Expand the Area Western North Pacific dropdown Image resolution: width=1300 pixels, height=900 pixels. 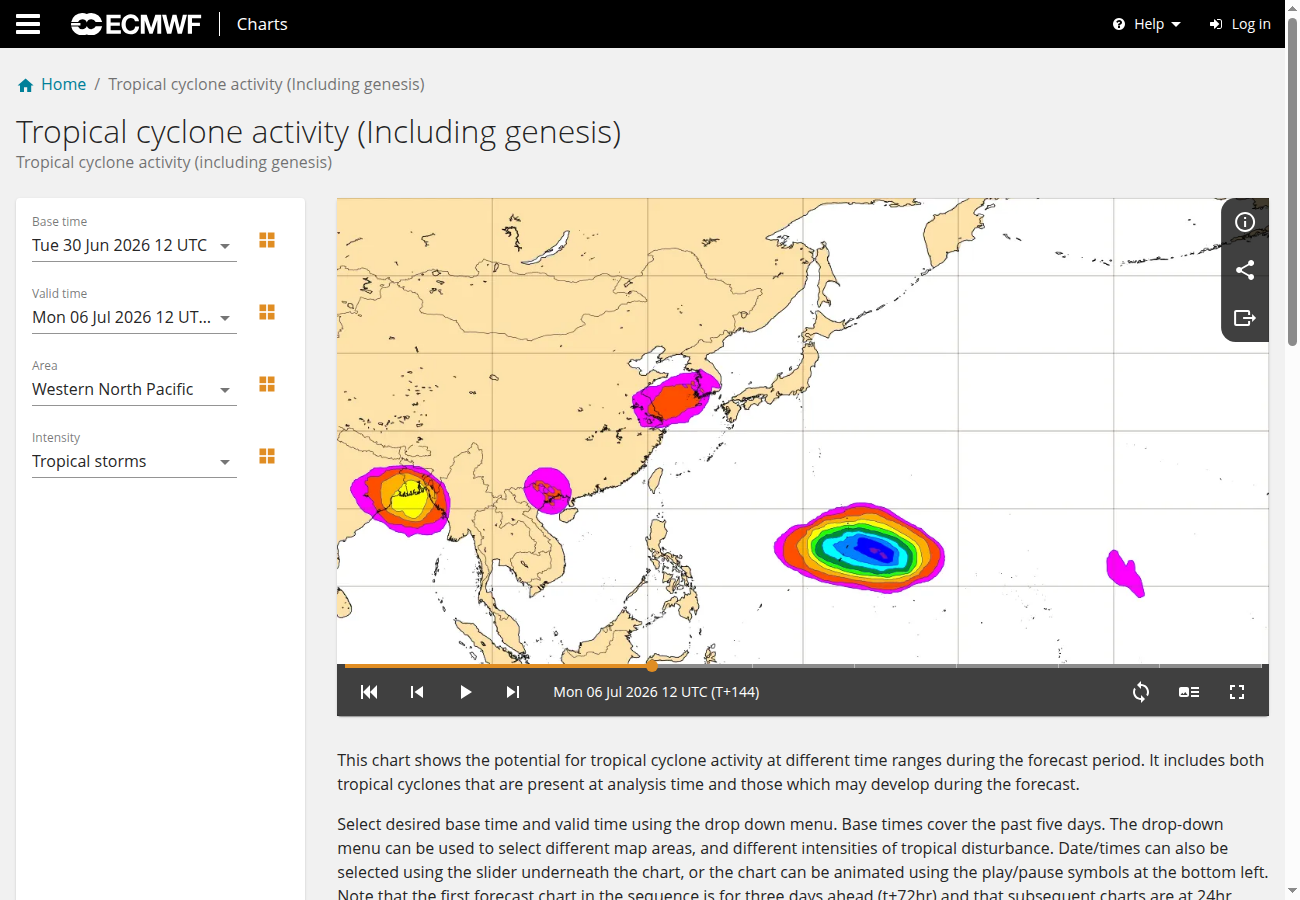(x=134, y=390)
